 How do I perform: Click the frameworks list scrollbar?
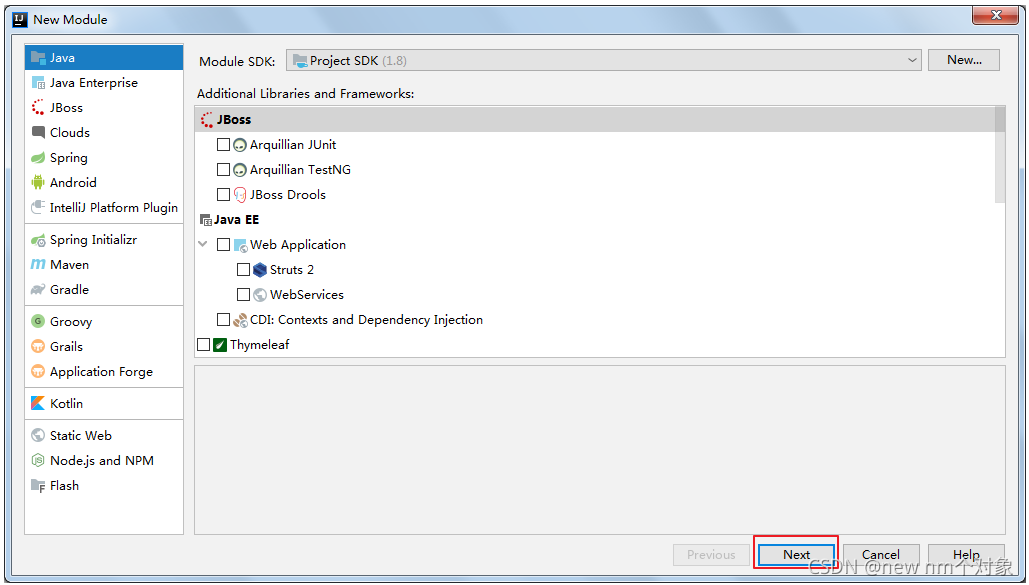pyautogui.click(x=999, y=154)
